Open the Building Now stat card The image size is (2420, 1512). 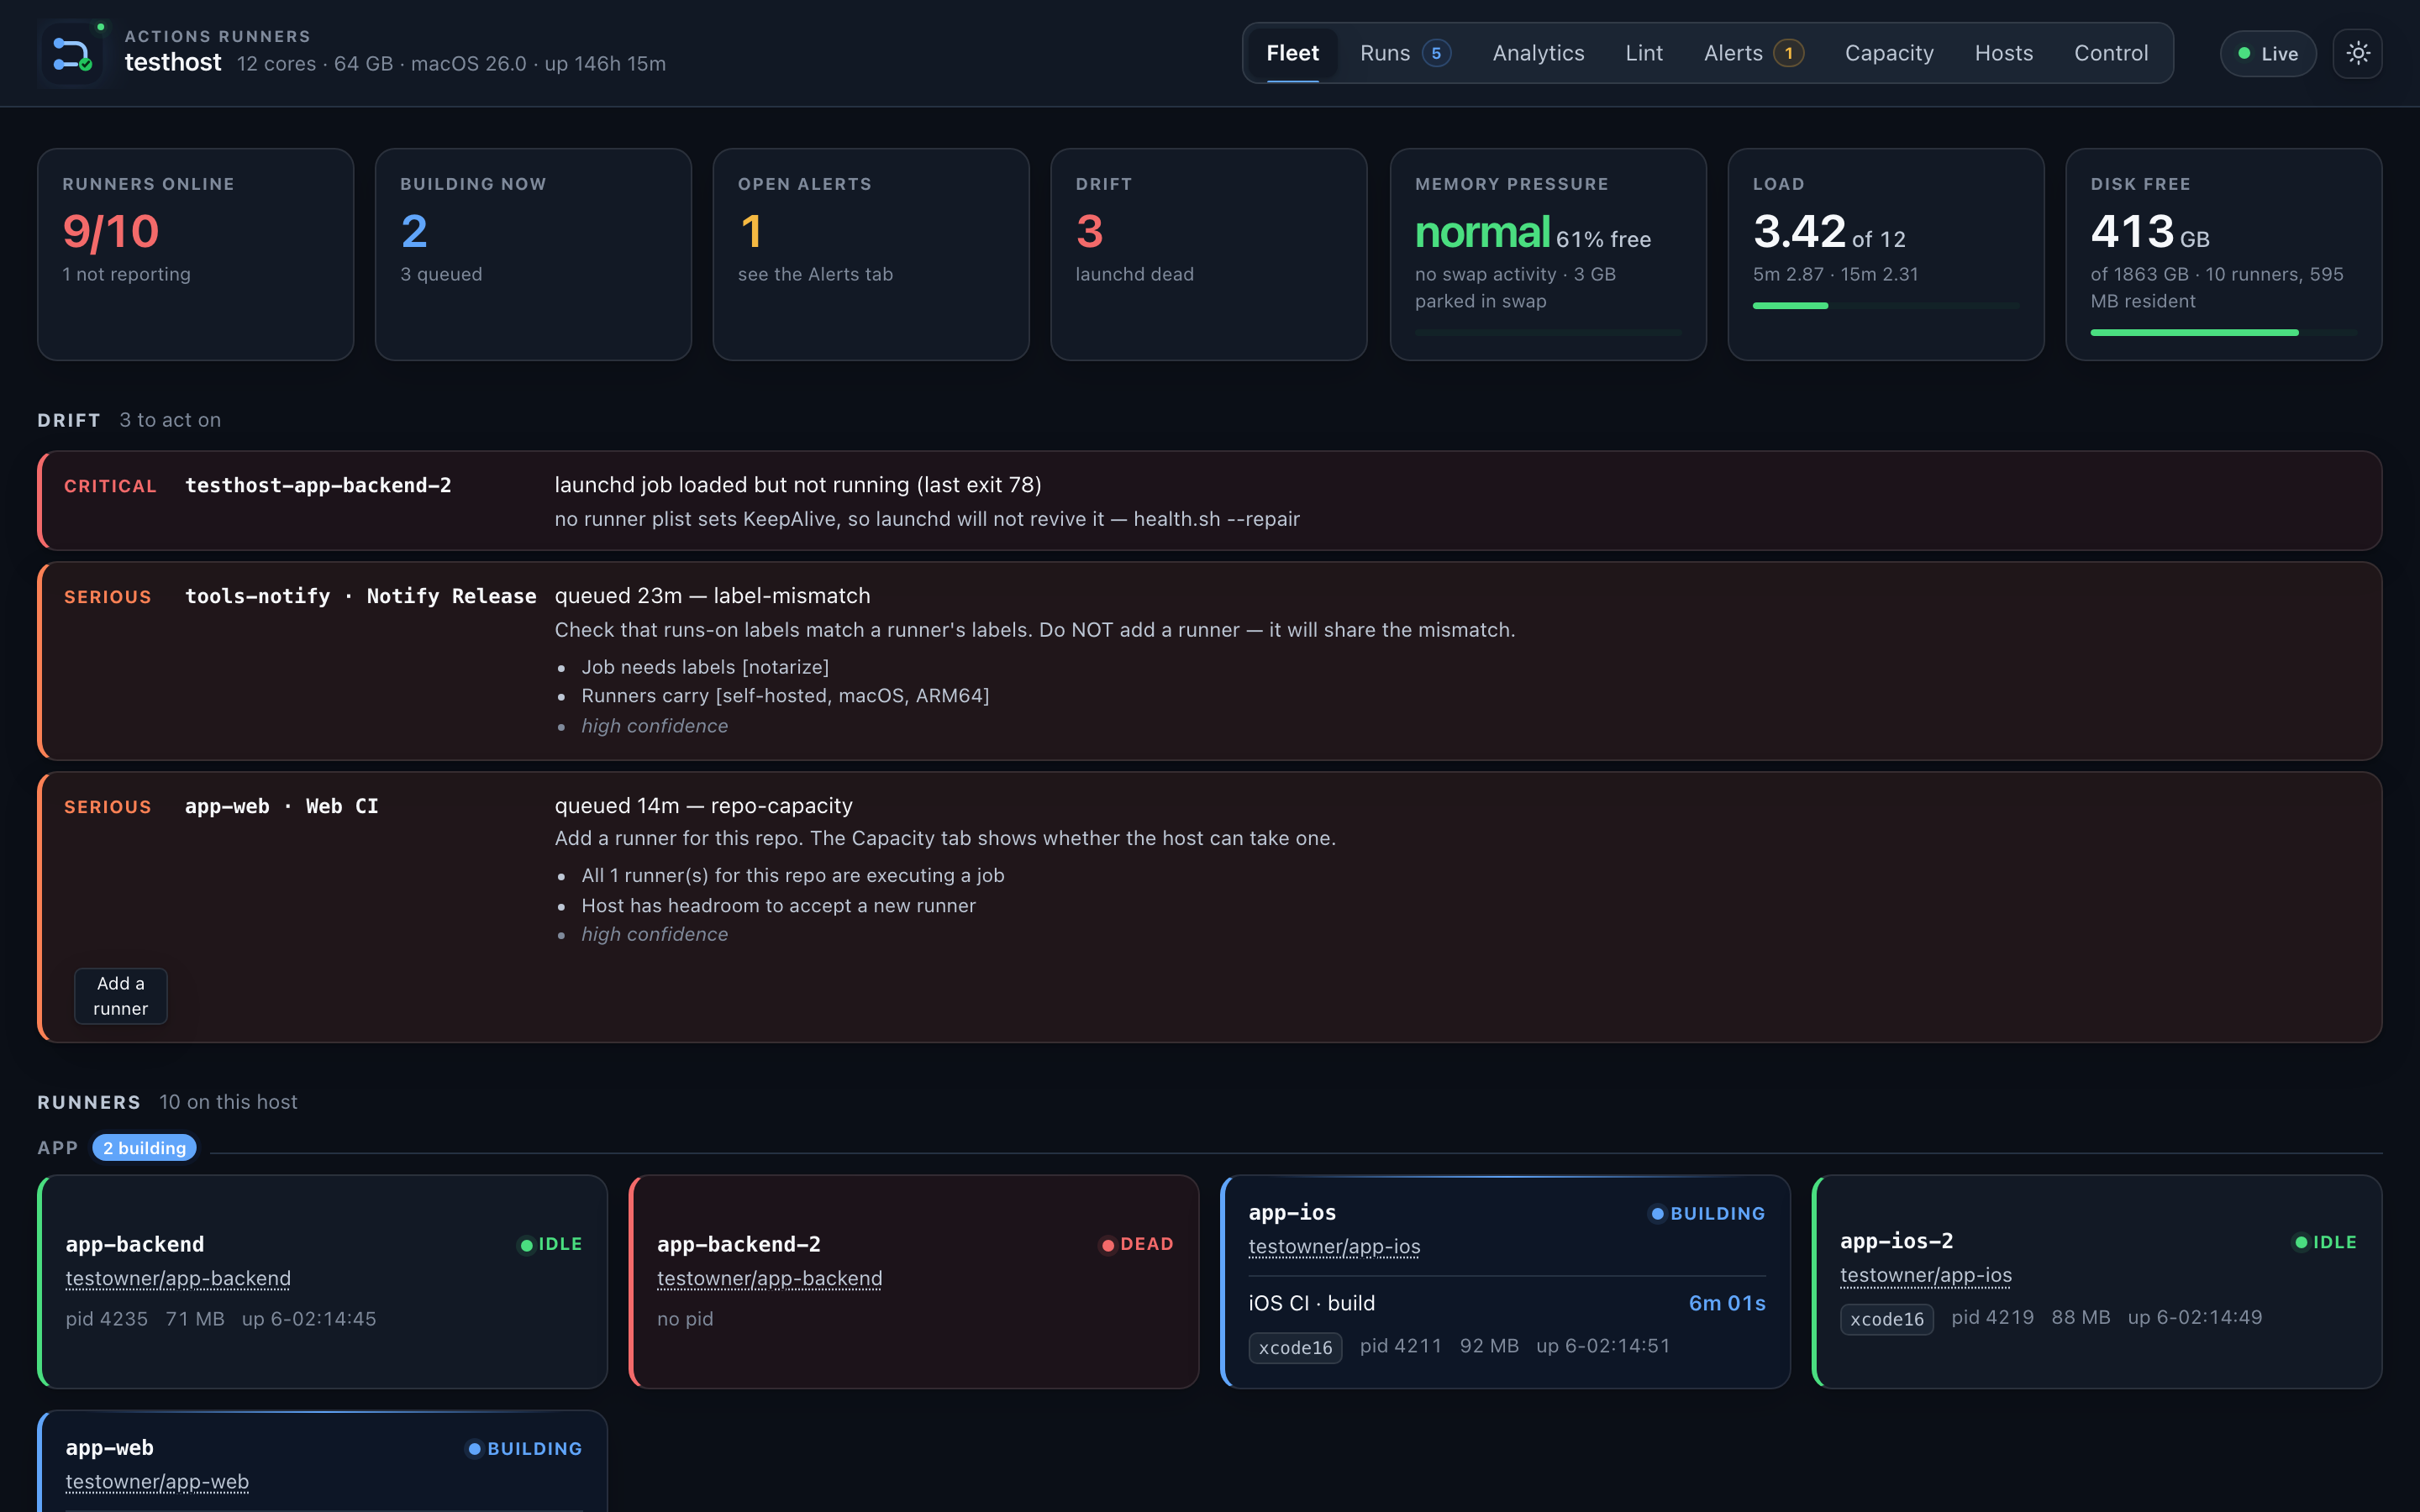[533, 254]
